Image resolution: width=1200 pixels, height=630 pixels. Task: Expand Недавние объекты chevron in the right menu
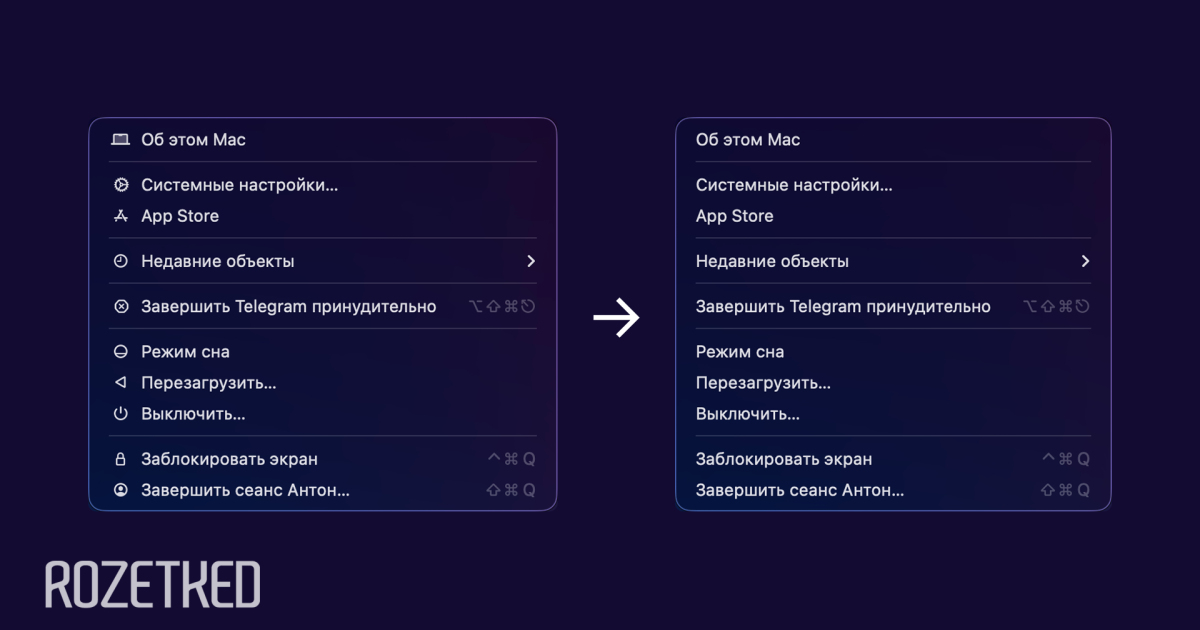coord(1085,261)
